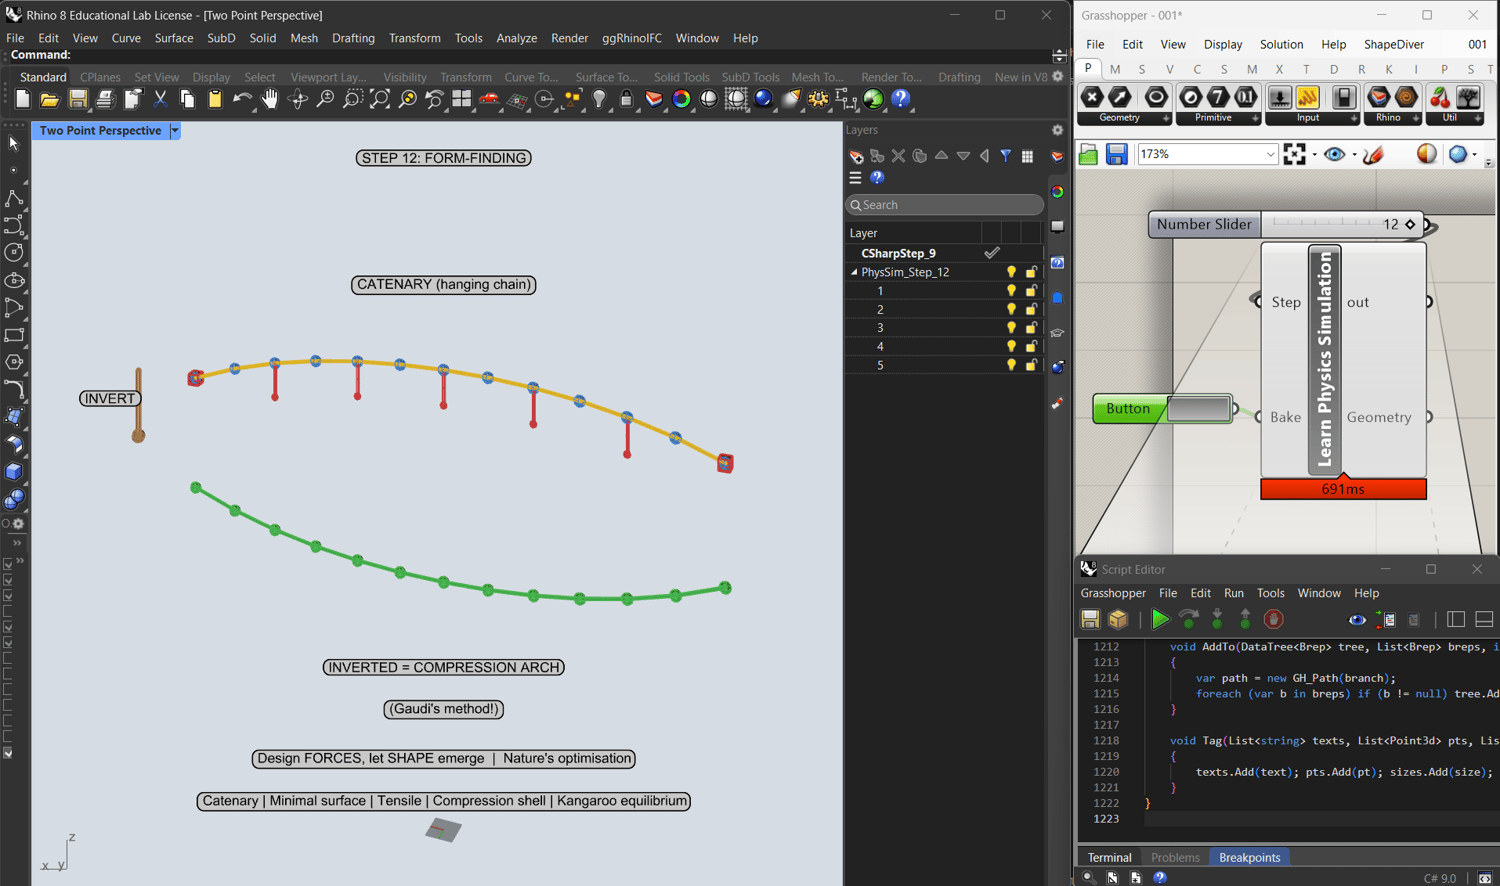Click the Grasshopper Zoom Extents icon
The width and height of the screenshot is (1500, 886).
[1294, 154]
